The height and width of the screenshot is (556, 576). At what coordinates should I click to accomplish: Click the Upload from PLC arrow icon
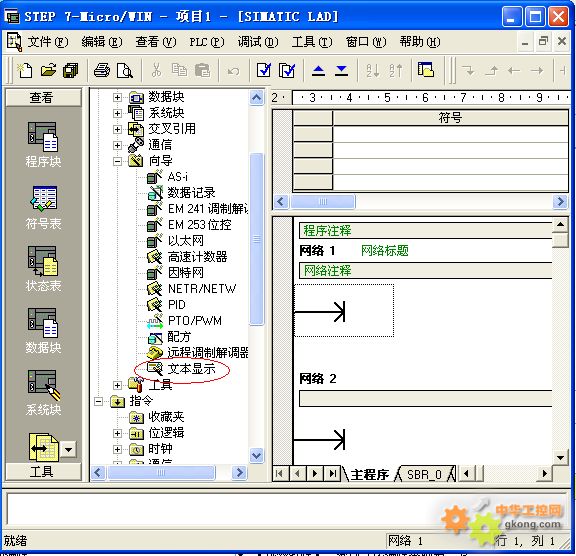pos(318,71)
